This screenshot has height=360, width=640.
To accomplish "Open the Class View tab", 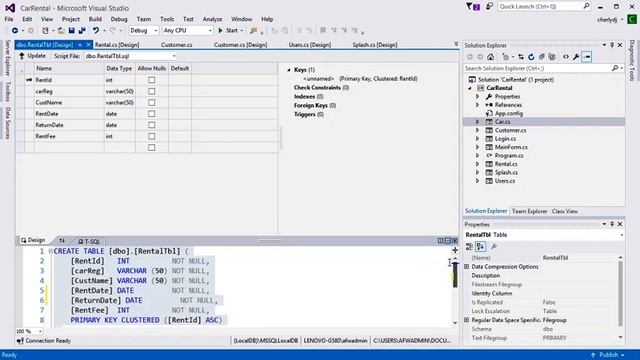I will [x=564, y=211].
